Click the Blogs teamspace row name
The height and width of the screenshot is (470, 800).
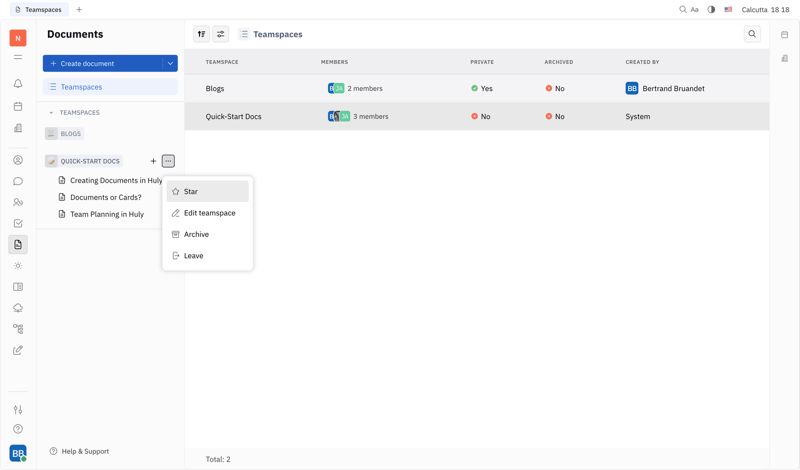coord(215,88)
